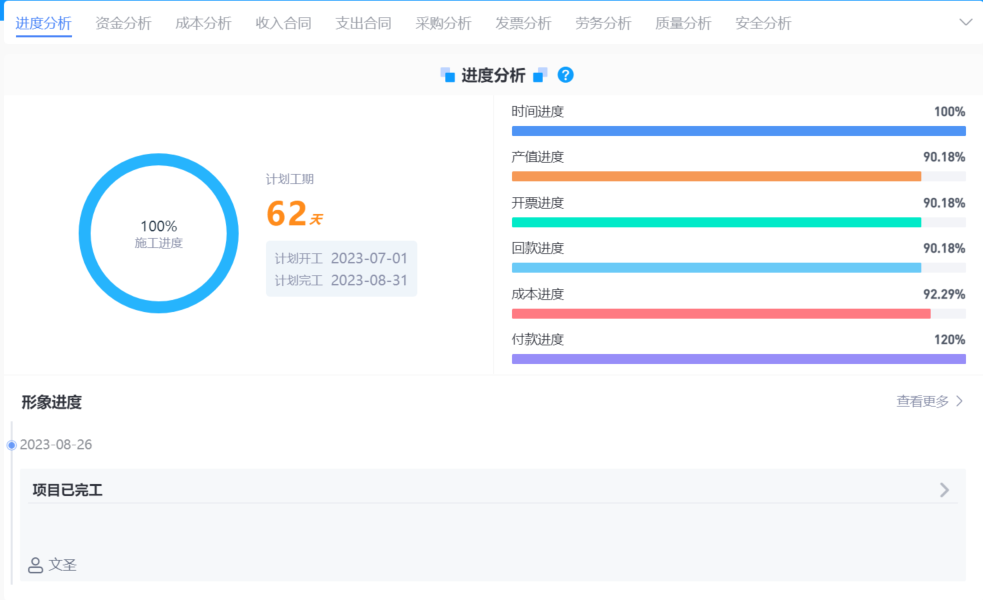Click the circular 100% 施工进度 ring chart
The height and width of the screenshot is (600, 983).
pos(159,232)
